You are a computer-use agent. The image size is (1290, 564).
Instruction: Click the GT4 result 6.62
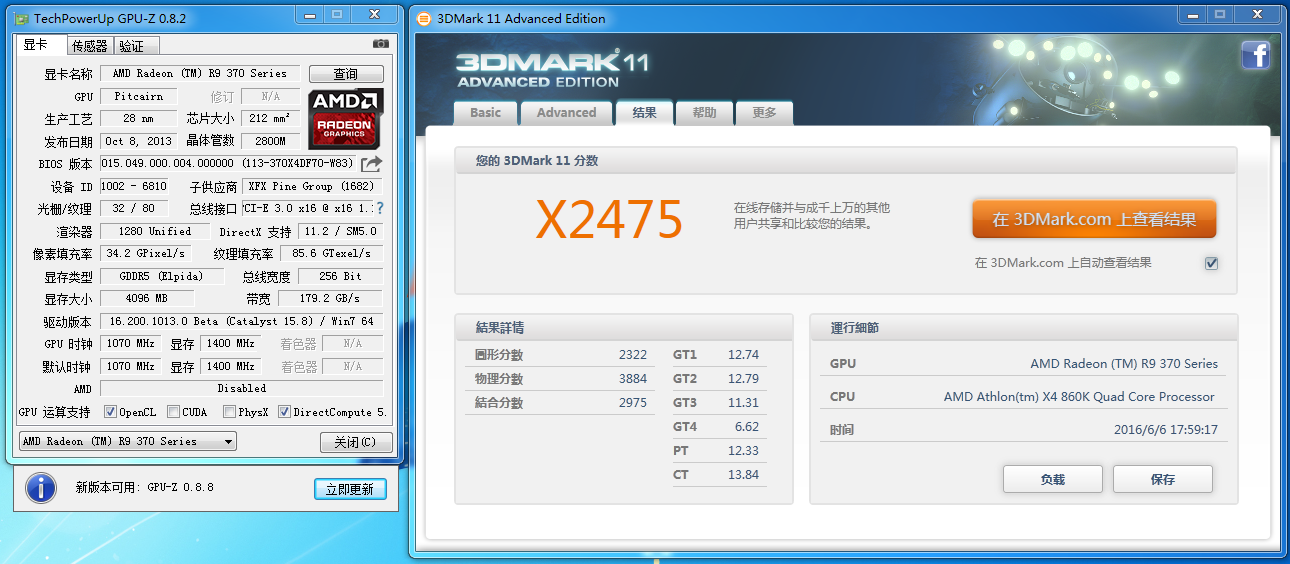tap(747, 427)
